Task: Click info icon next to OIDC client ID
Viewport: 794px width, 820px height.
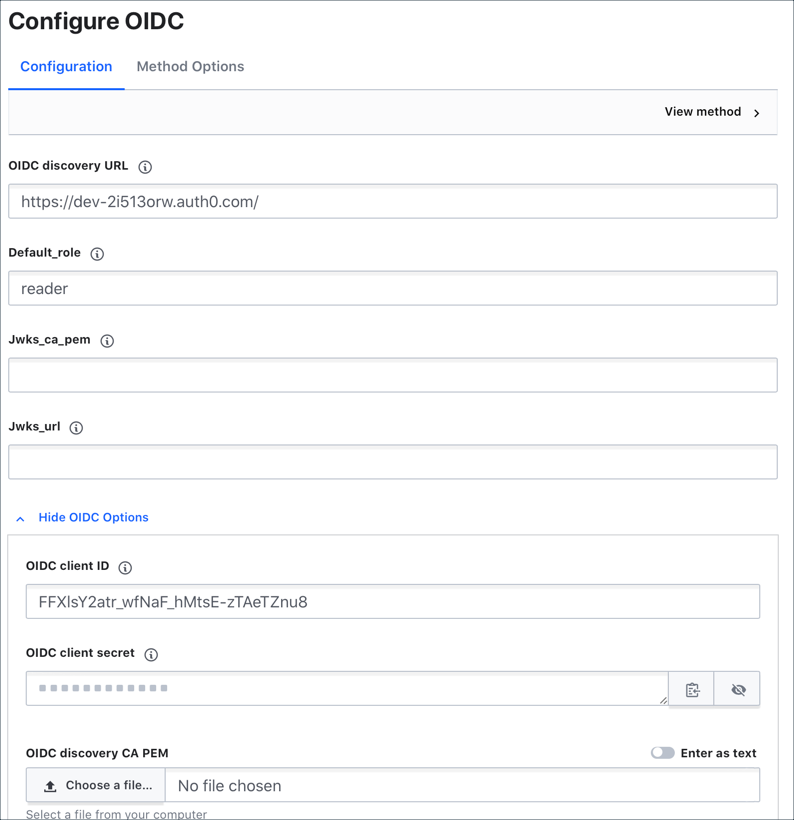Action: point(125,567)
